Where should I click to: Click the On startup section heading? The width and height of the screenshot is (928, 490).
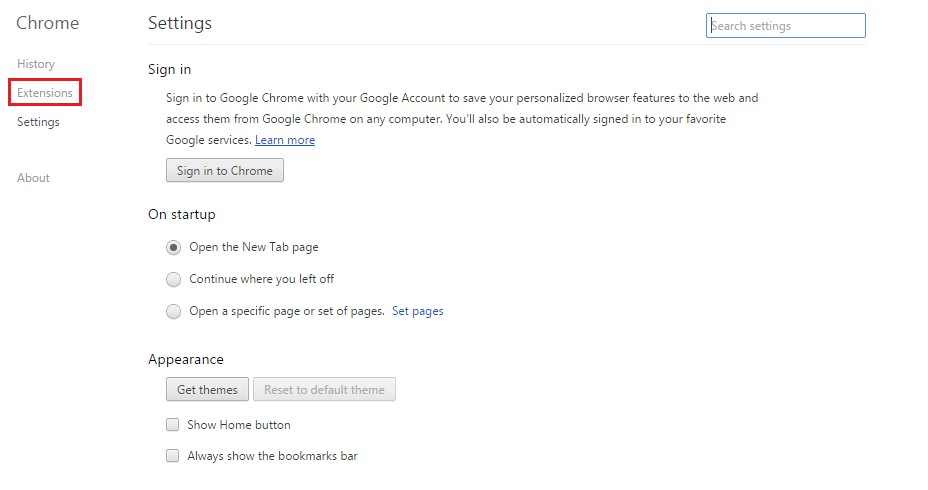point(182,214)
